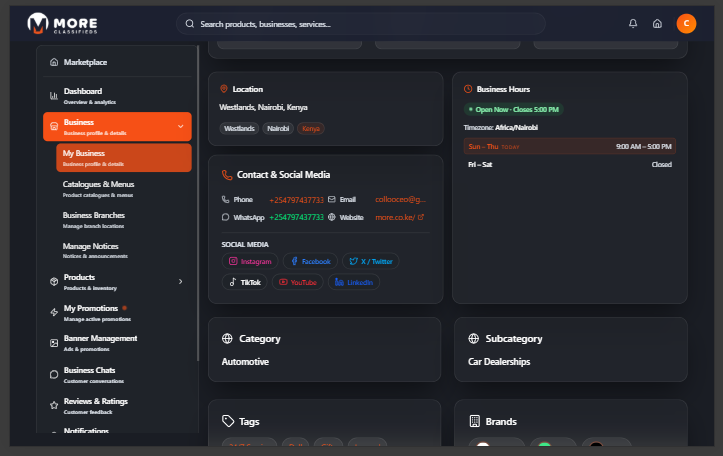
Task: Open the user avatar menu
Action: pos(686,24)
